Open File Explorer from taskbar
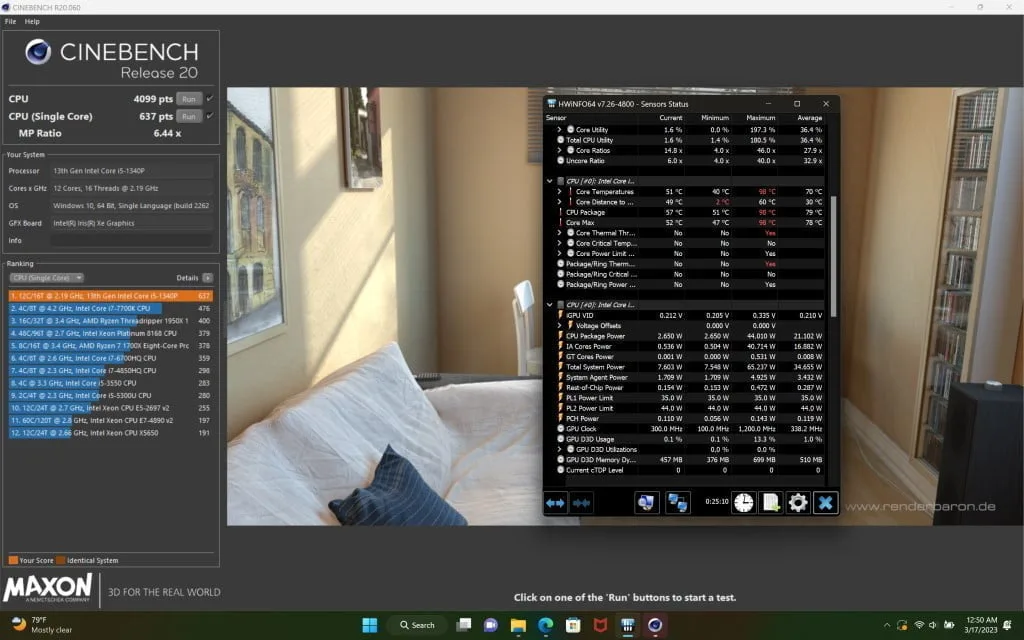Viewport: 1024px width, 640px height. 518,625
